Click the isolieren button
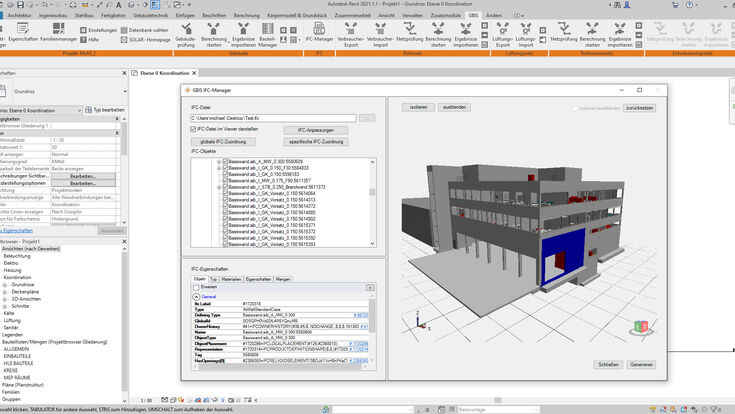This screenshot has width=735, height=414. [418, 107]
